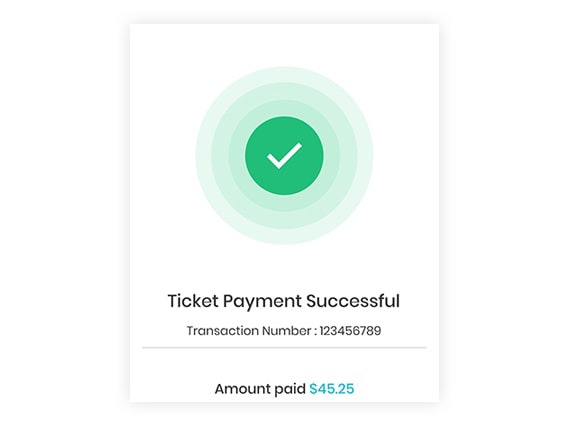Select the word "Successful" in heading
The height and width of the screenshot is (430, 570).
(x=353, y=301)
